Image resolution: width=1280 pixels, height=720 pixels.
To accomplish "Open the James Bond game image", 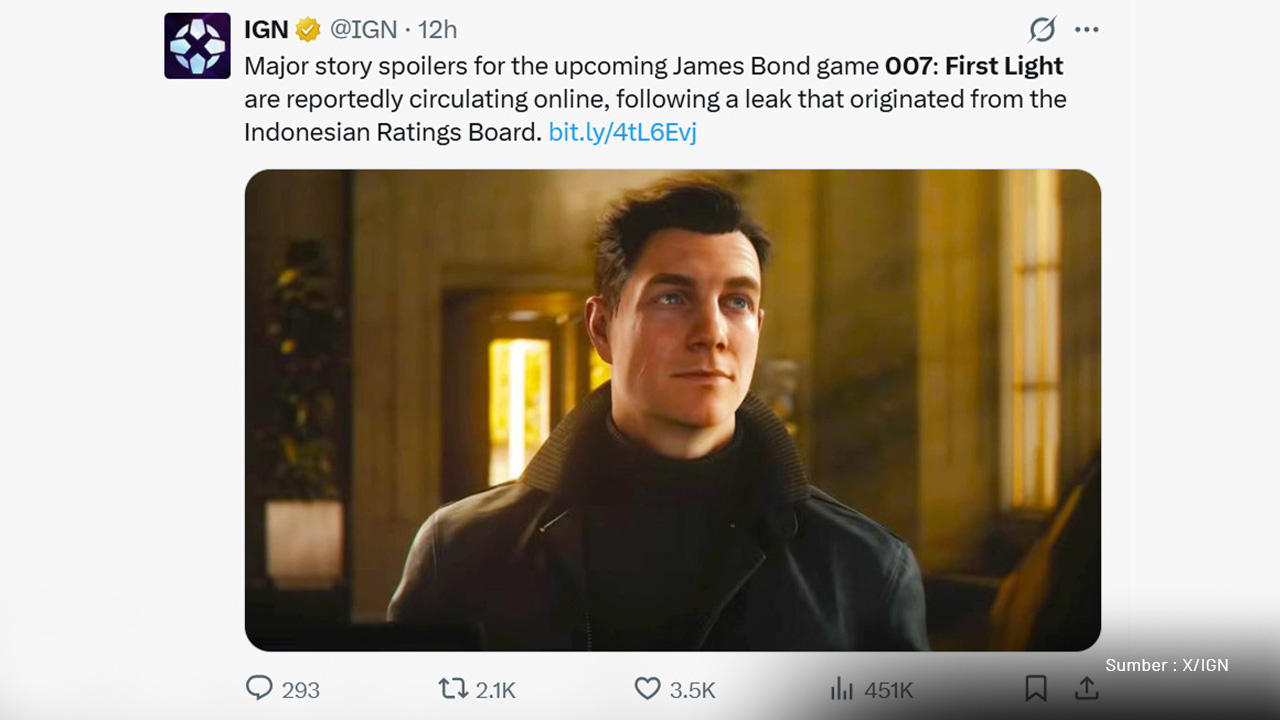I will click(x=672, y=410).
